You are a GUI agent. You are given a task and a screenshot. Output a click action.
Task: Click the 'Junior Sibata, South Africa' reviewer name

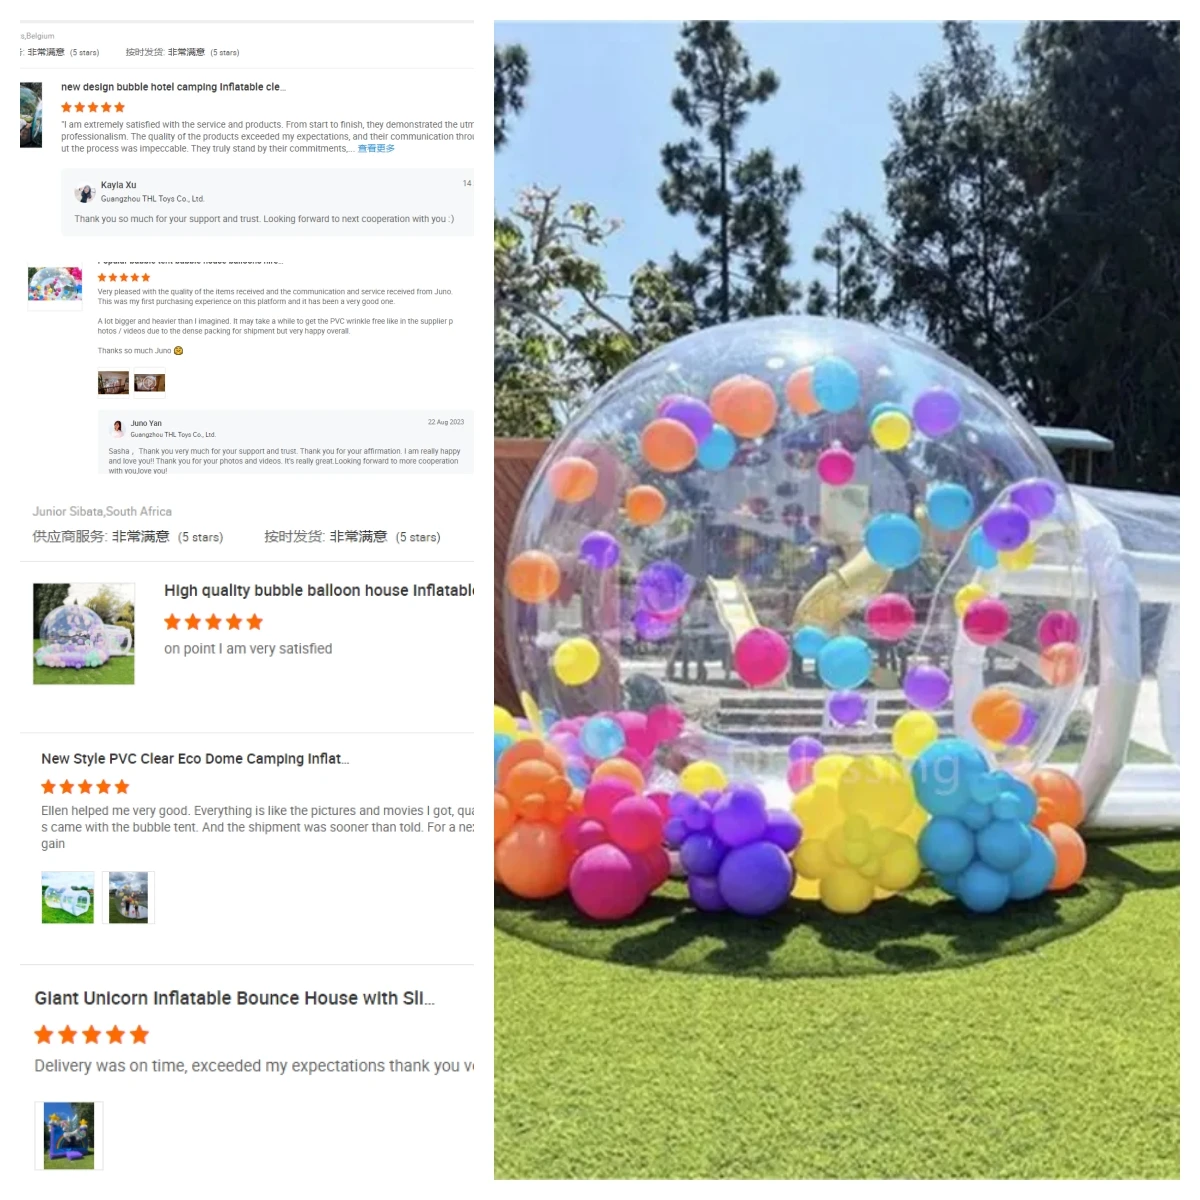[102, 511]
